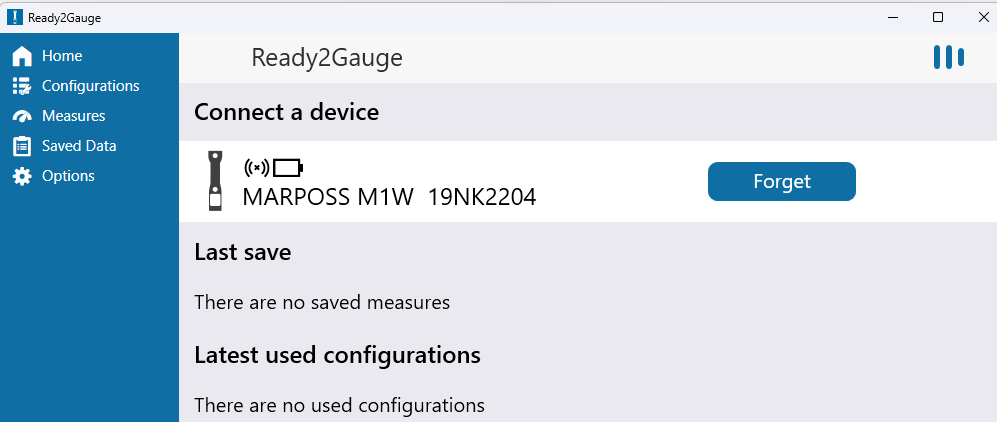Open the Configurations list icon
Image resolution: width=997 pixels, height=422 pixels.
pos(22,86)
